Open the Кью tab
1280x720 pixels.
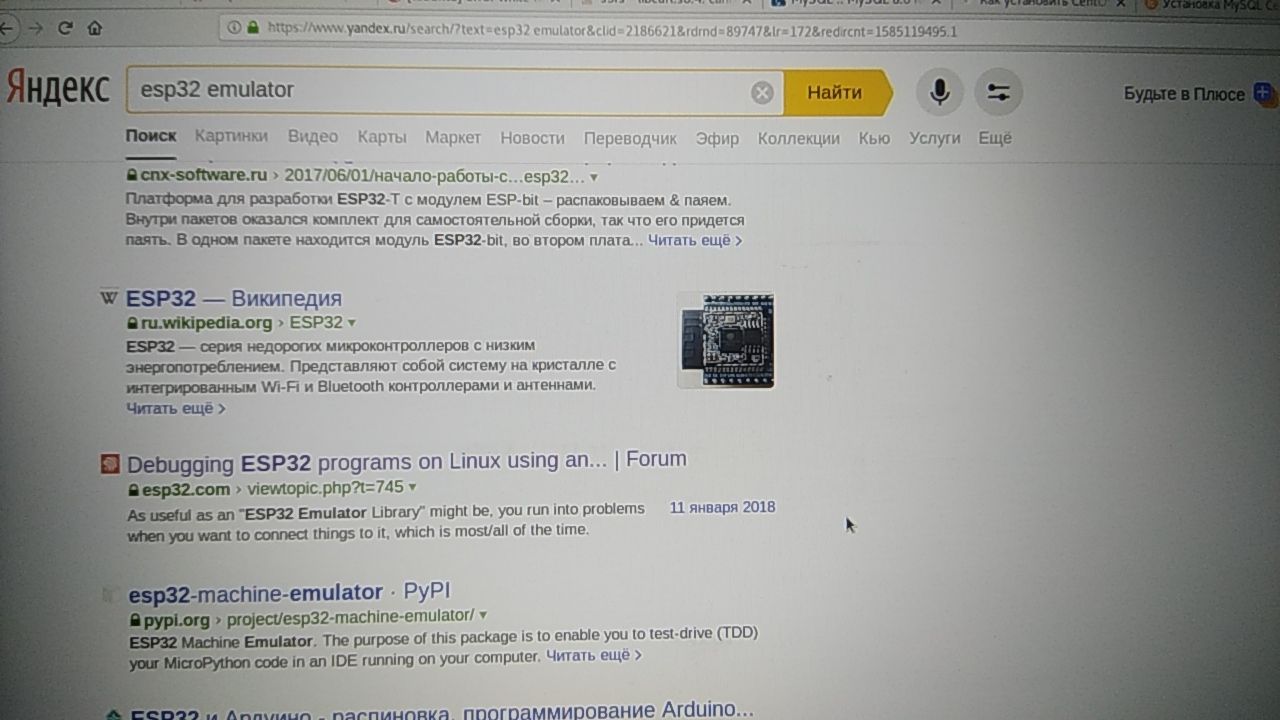point(874,138)
